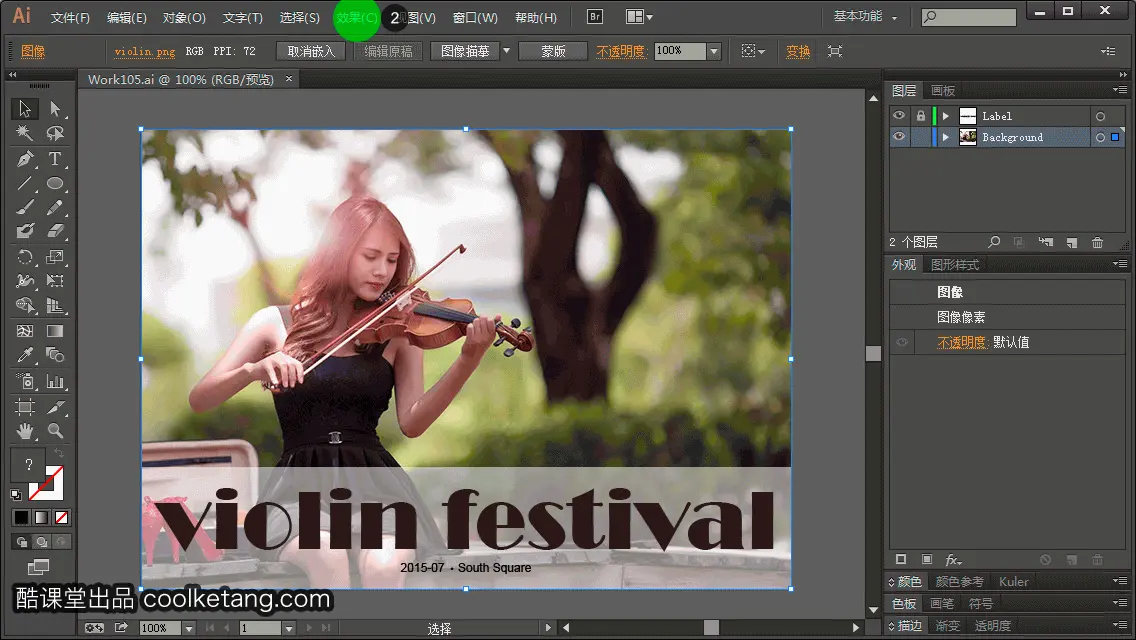Open the Kuler panel tab

pos(1013,581)
